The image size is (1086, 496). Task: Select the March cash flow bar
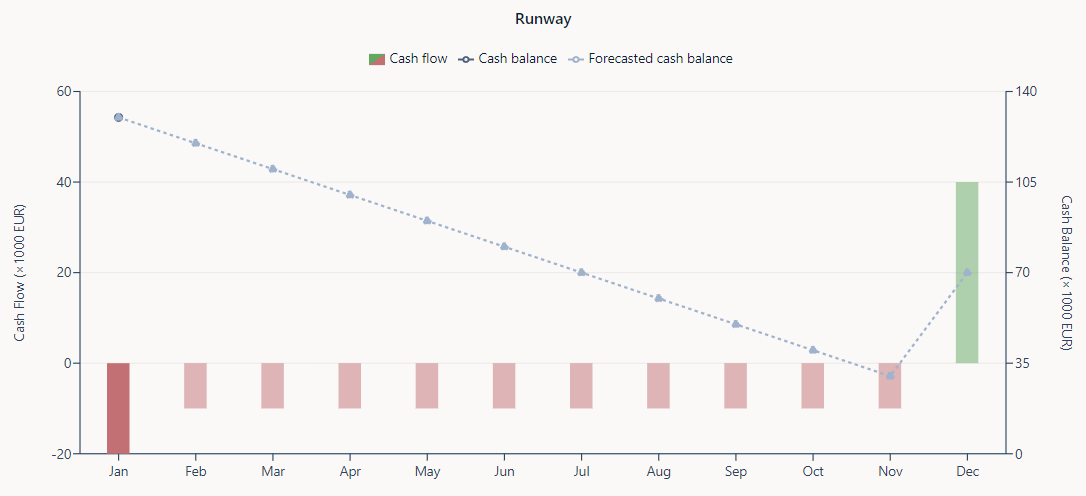(273, 385)
